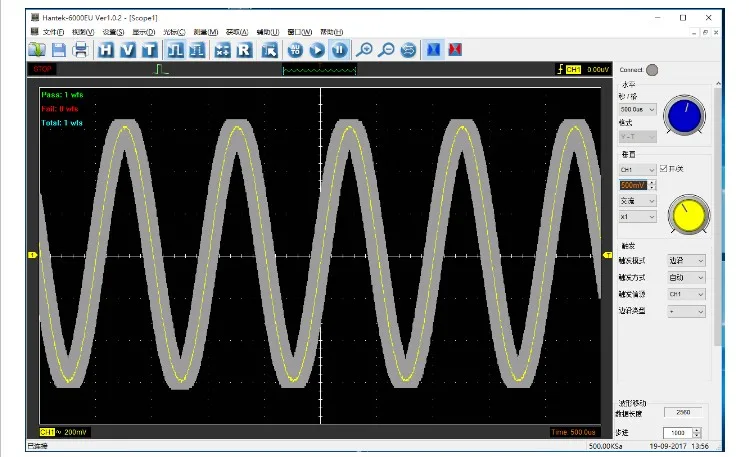The image size is (749, 457).
Task: Start acquisition with the play icon
Action: click(x=317, y=50)
